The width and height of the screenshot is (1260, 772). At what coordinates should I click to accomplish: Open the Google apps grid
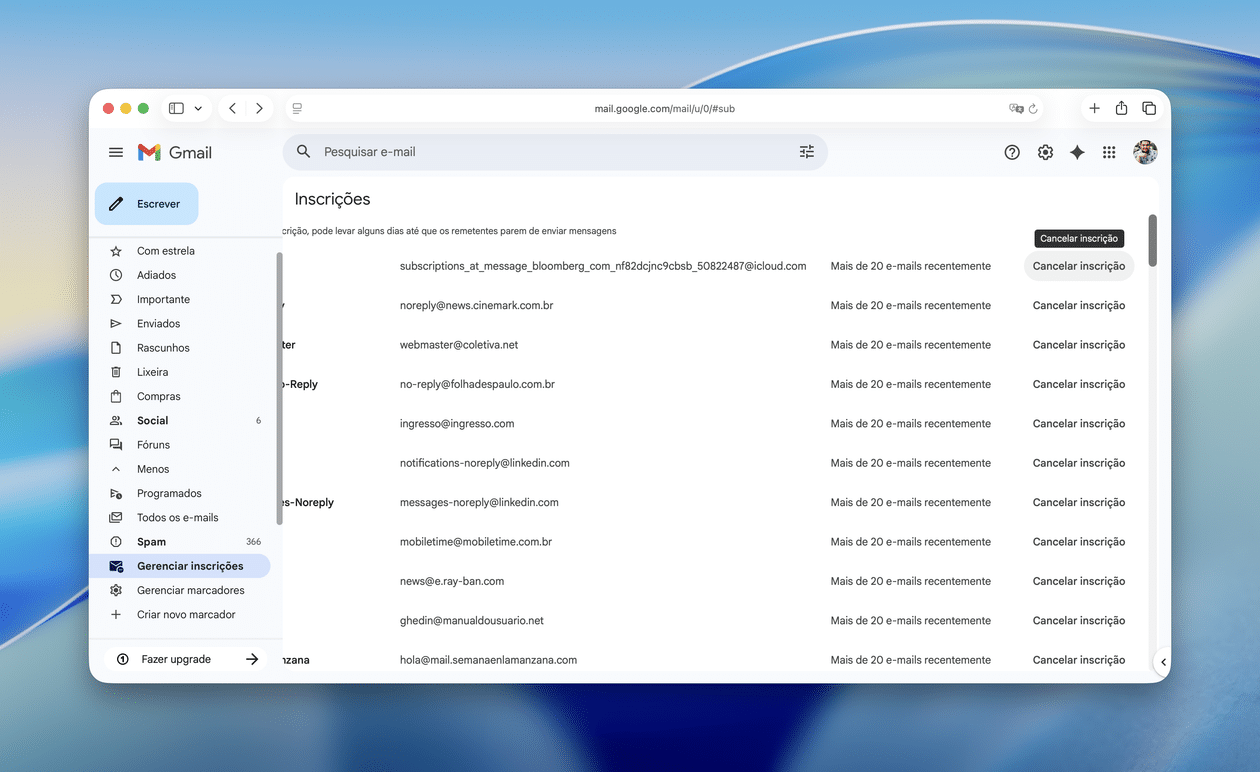[1109, 152]
